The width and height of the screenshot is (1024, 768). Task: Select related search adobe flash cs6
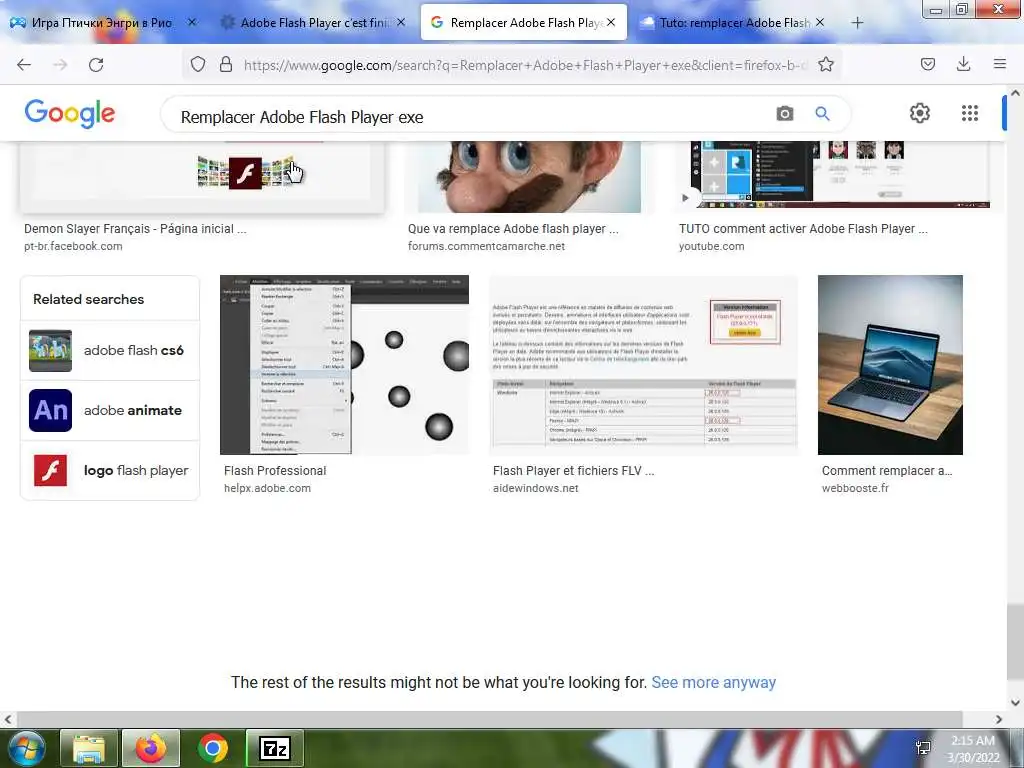click(x=110, y=351)
